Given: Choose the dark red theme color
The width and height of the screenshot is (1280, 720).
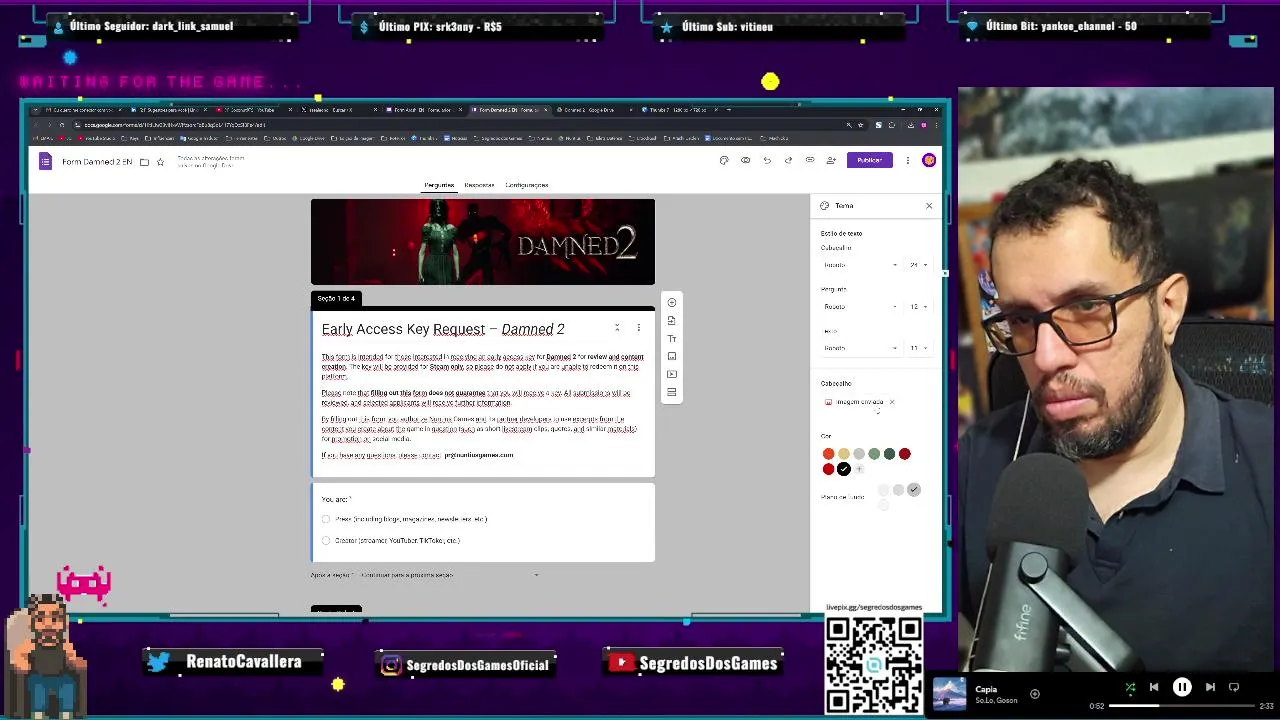Looking at the screenshot, I should (x=905, y=454).
